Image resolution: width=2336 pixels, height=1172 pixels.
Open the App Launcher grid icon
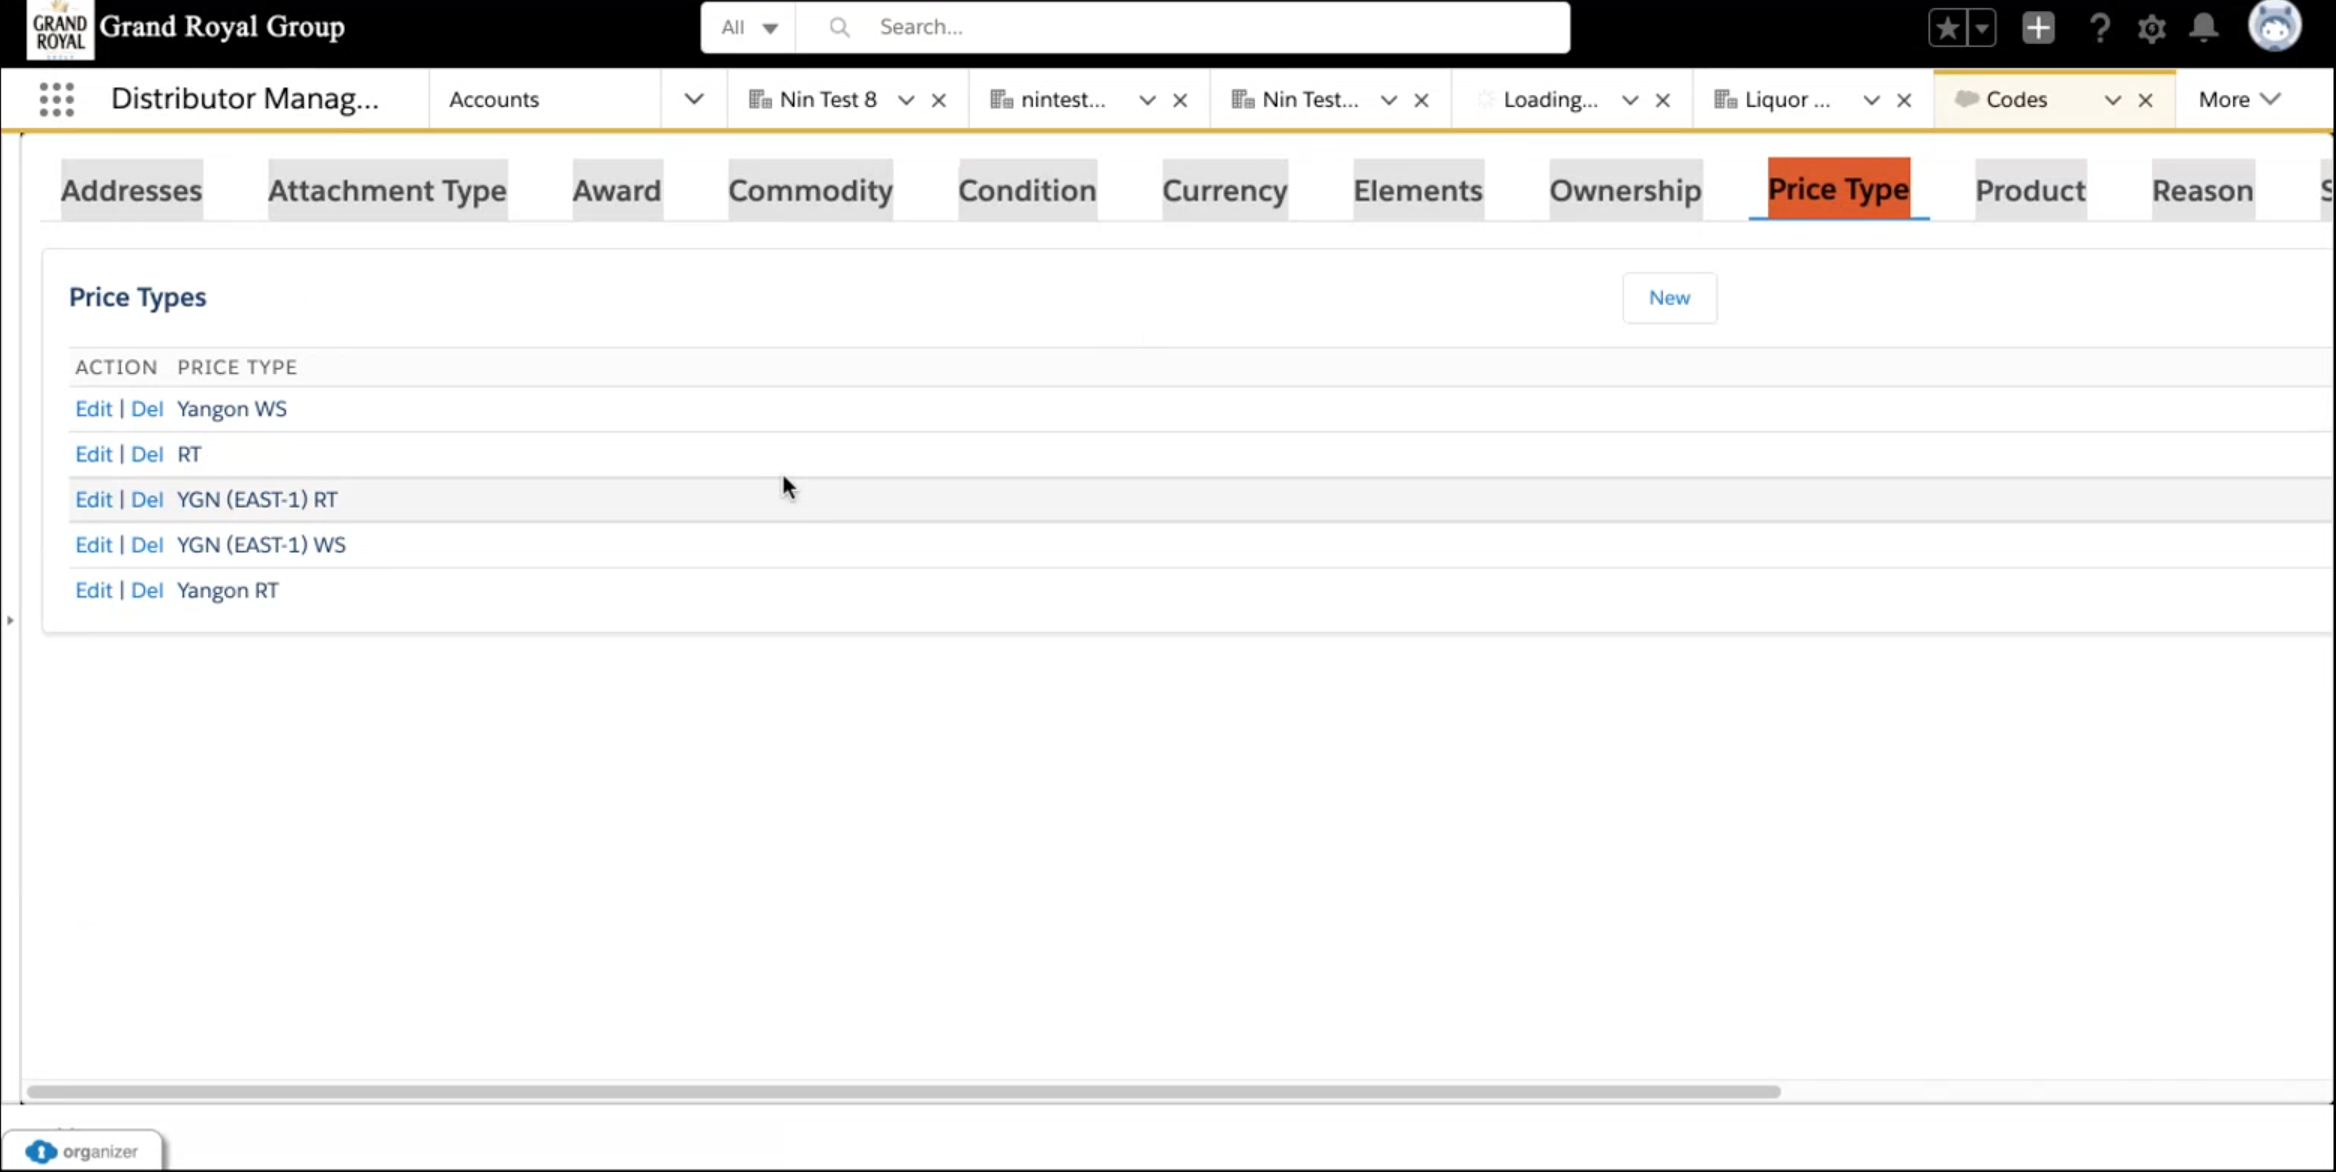pyautogui.click(x=56, y=99)
